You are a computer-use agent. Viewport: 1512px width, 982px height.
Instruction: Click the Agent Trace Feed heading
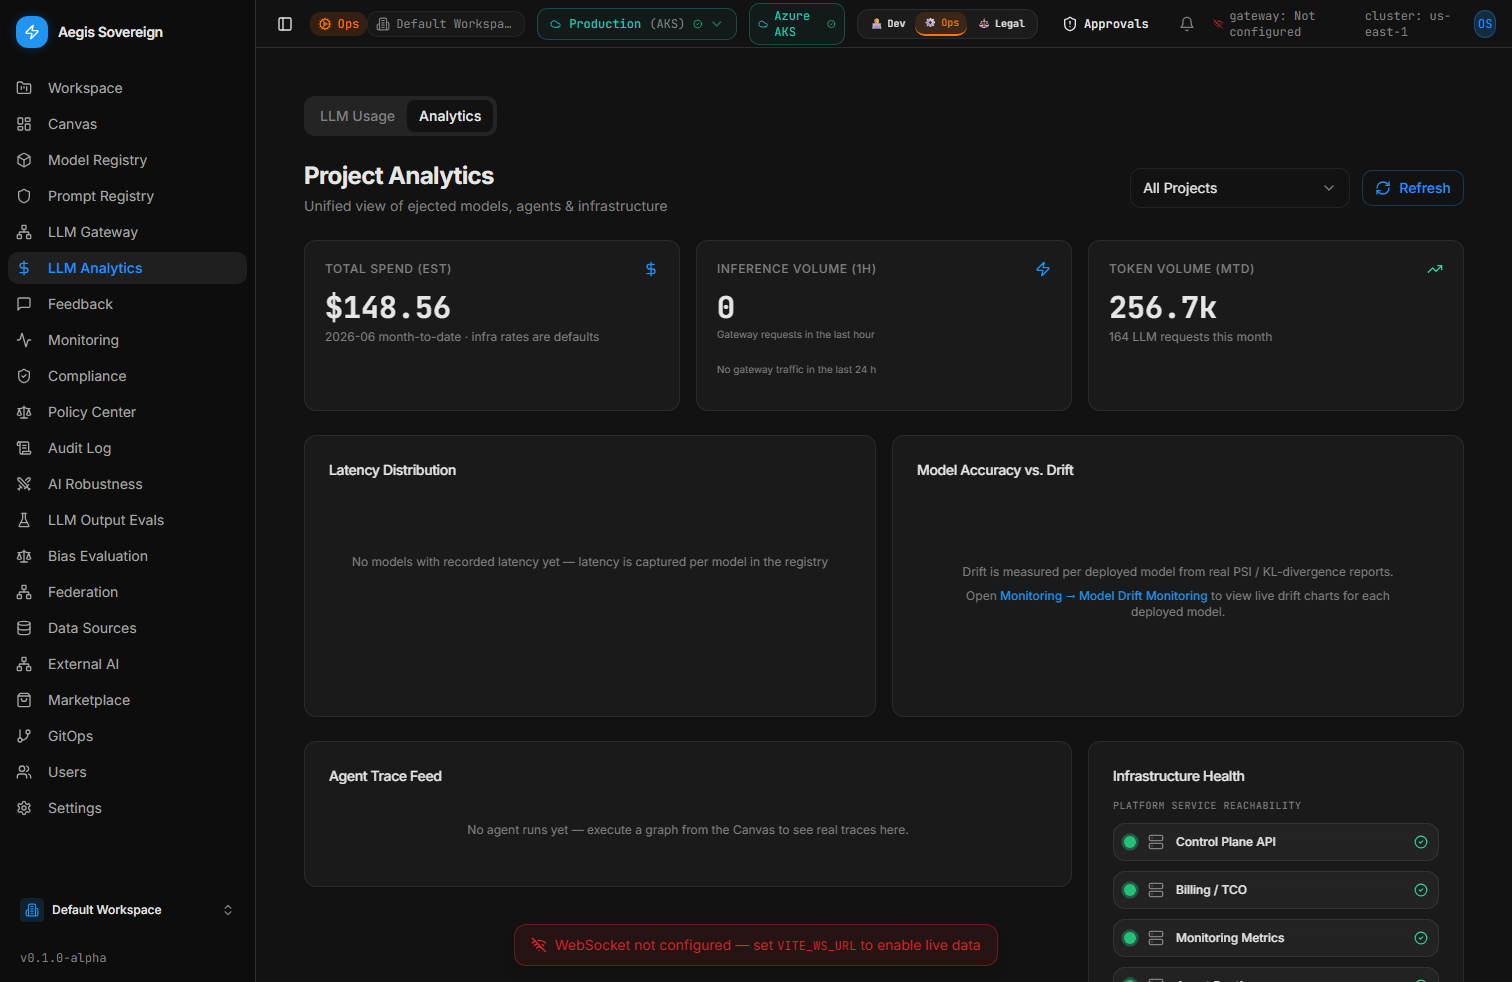(385, 776)
